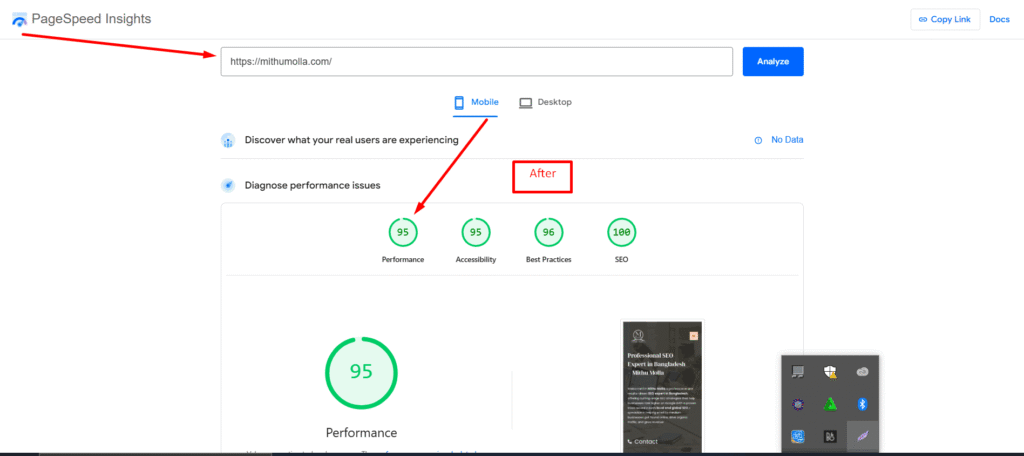Screen dimensions: 1024x456
Task: Open the Creative Cloud tray icon
Action: click(x=862, y=372)
